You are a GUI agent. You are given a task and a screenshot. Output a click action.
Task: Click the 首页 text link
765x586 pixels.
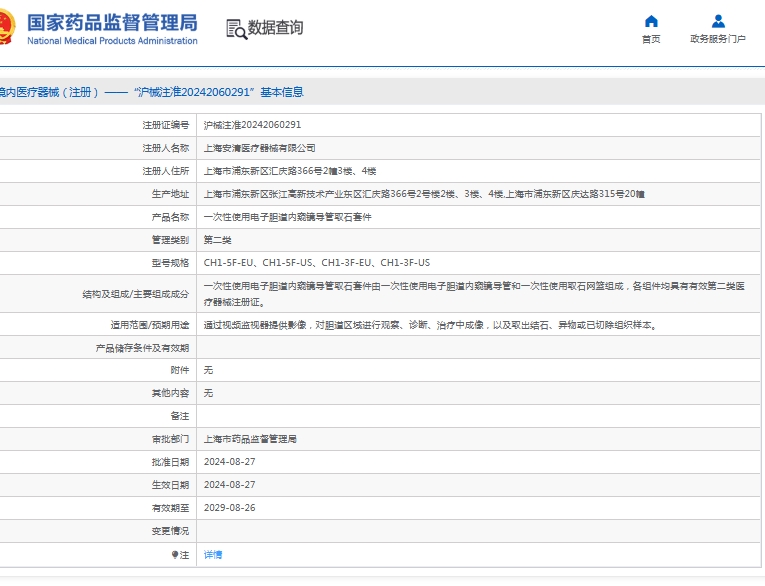(651, 39)
